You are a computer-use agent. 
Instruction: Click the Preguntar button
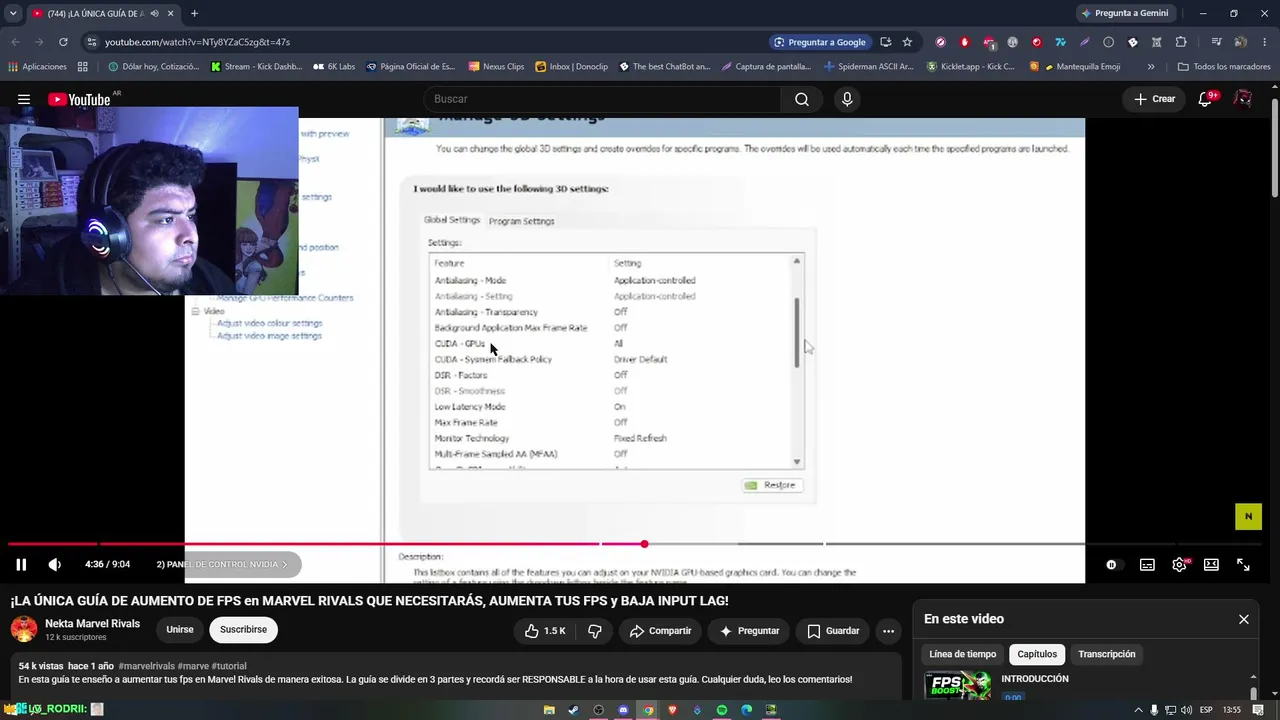pyautogui.click(x=749, y=631)
